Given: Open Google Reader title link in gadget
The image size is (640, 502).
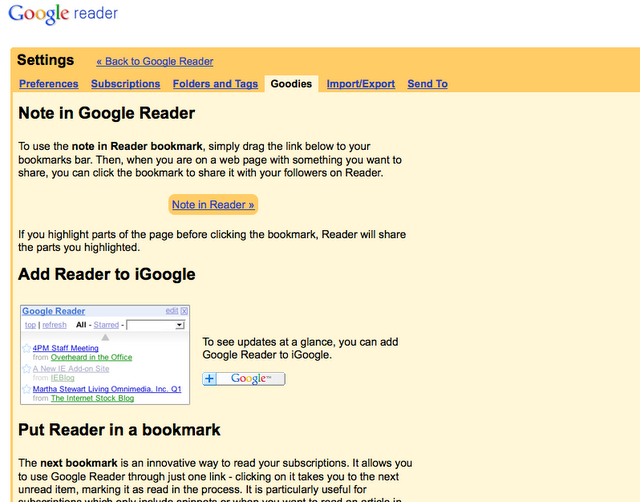Looking at the screenshot, I should pyautogui.click(x=53, y=311).
